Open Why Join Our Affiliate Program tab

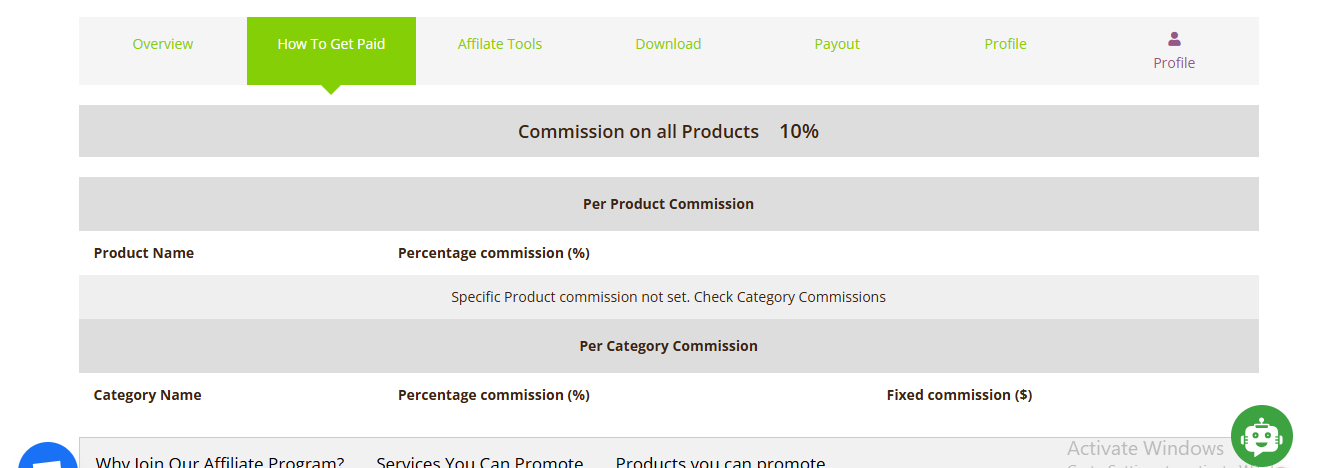[x=220, y=462]
